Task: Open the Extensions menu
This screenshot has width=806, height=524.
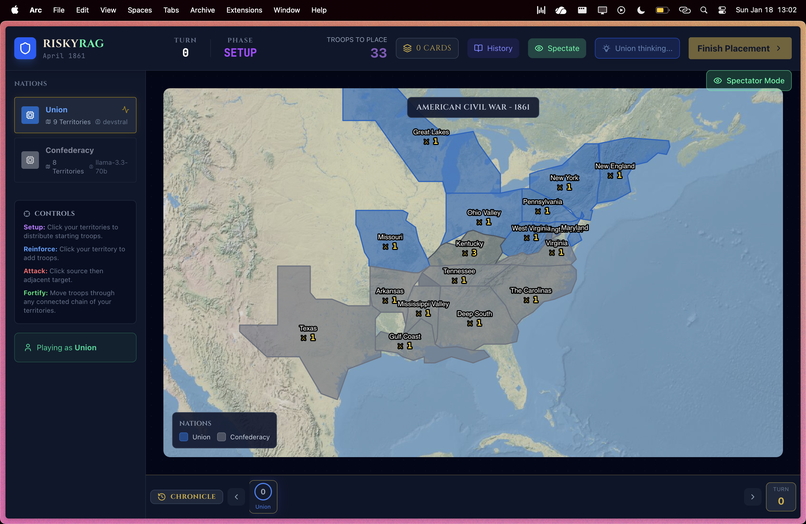Action: pyautogui.click(x=244, y=10)
